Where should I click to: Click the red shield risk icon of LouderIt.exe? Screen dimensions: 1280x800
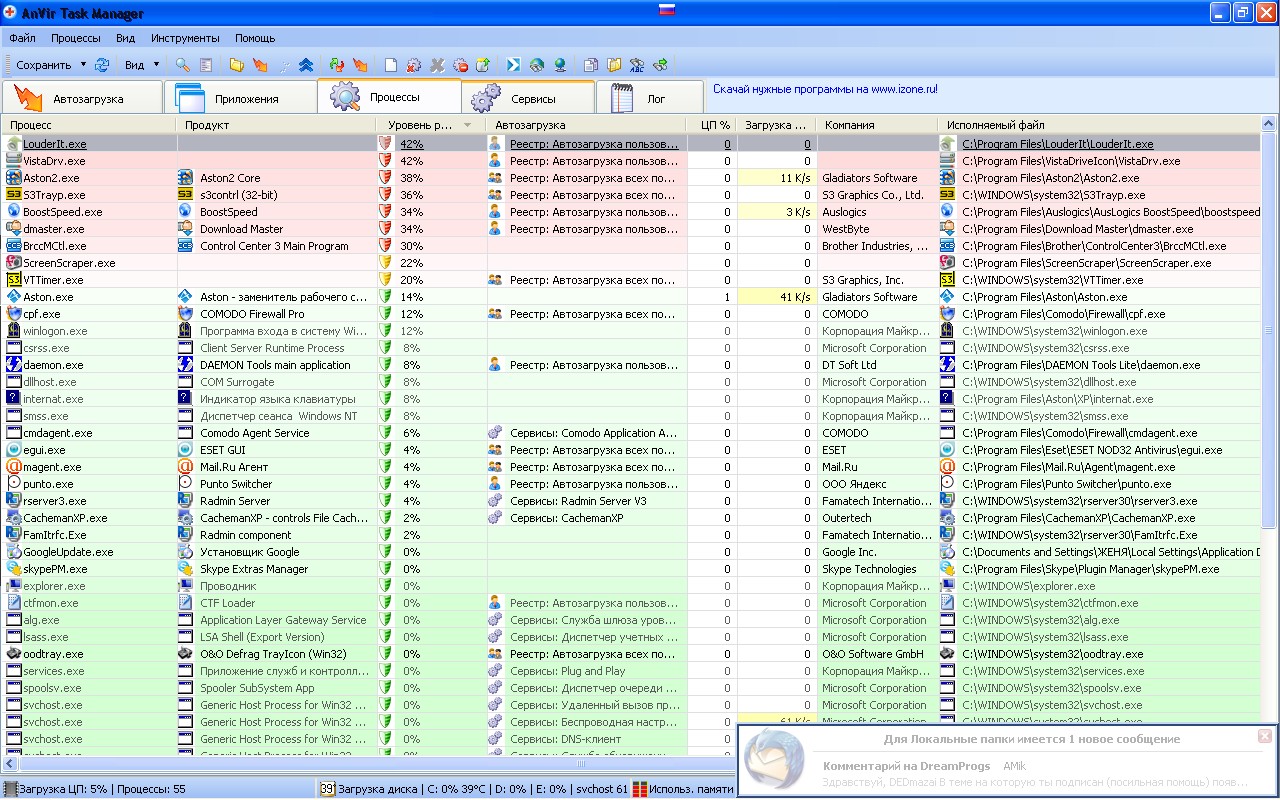point(385,144)
